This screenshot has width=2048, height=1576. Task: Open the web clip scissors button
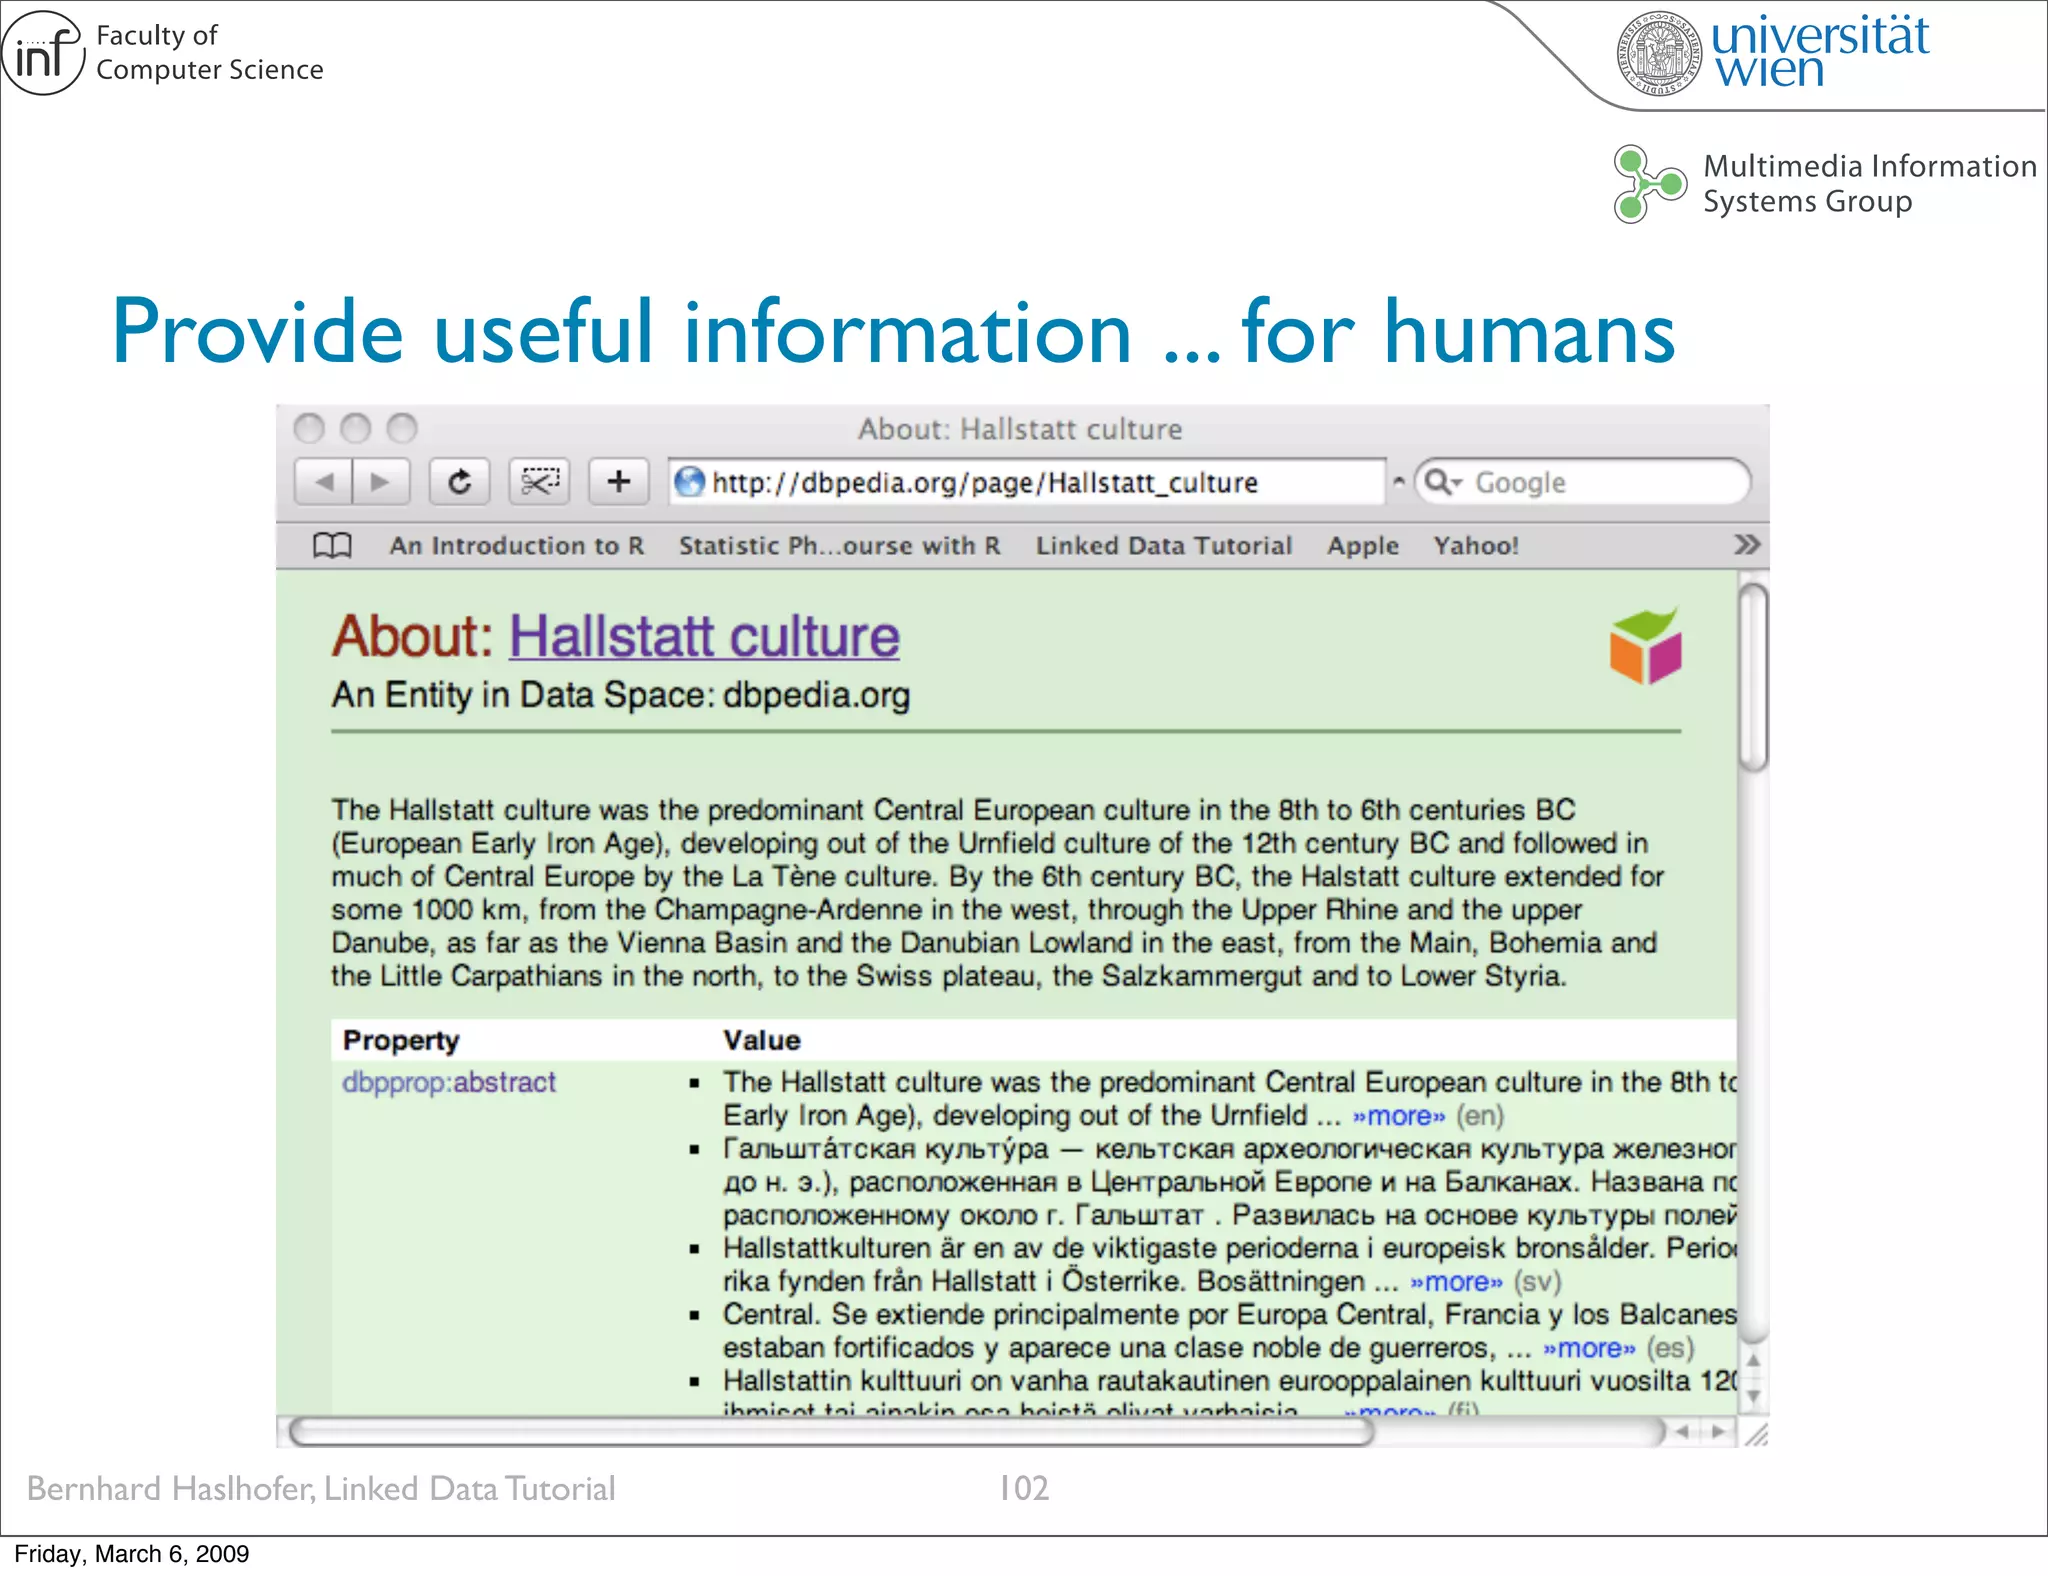click(x=540, y=482)
